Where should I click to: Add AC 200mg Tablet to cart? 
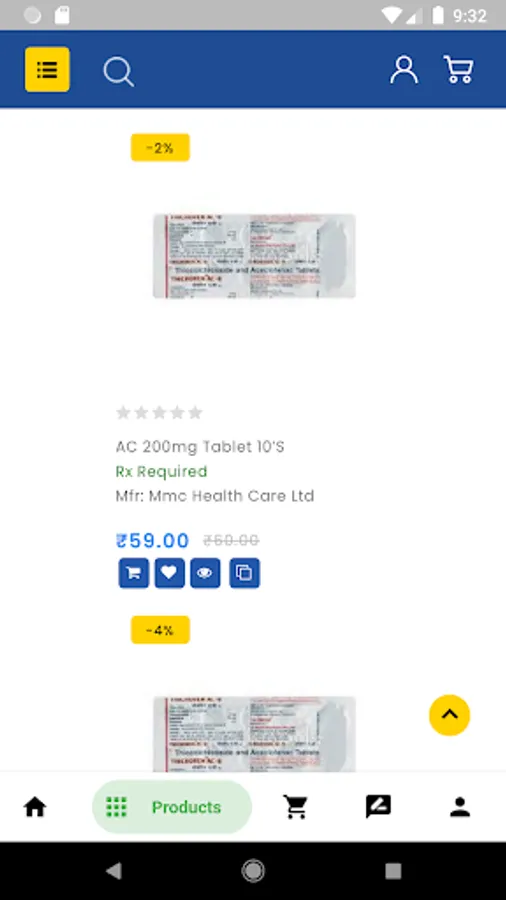pyautogui.click(x=134, y=573)
